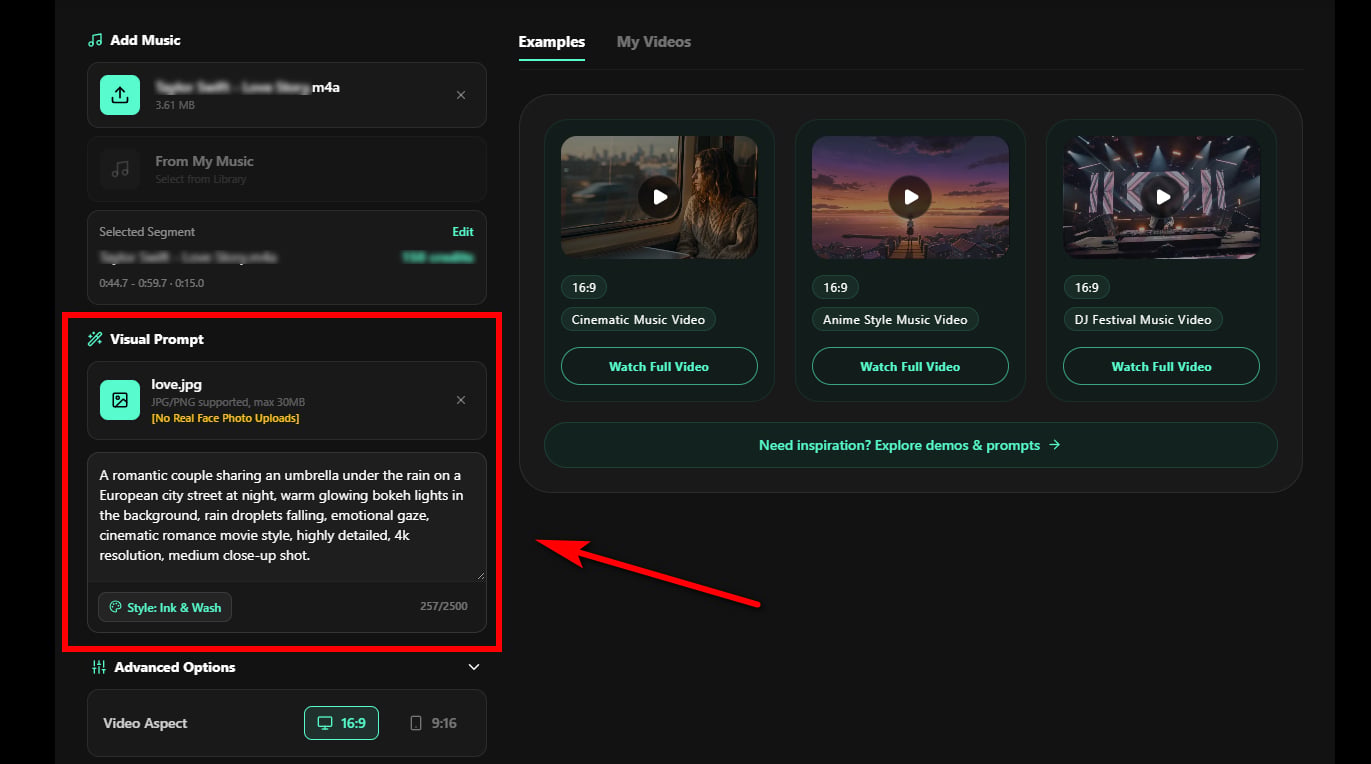Select the 9:16 video aspect
The width and height of the screenshot is (1371, 764).
point(434,723)
